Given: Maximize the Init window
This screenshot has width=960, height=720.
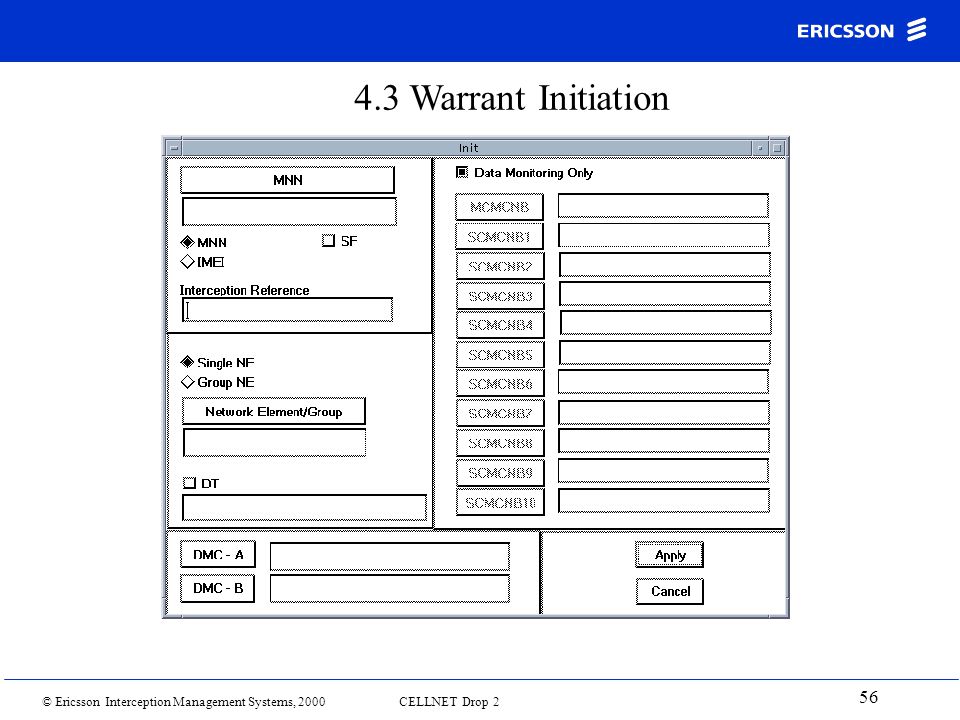Looking at the screenshot, I should click(x=778, y=148).
